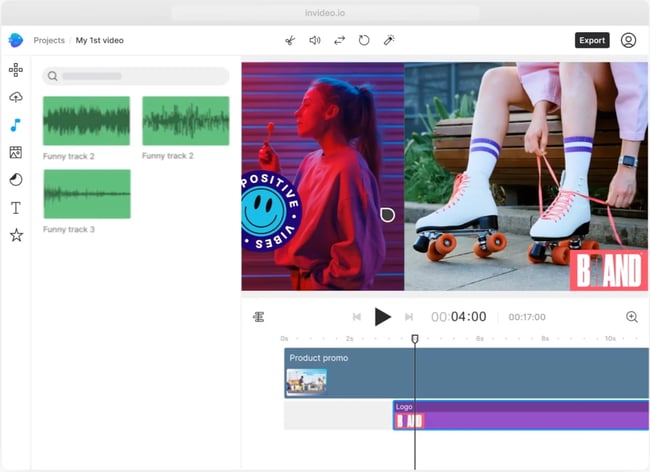
Task: Go to Projects in breadcrumb
Action: click(x=49, y=41)
